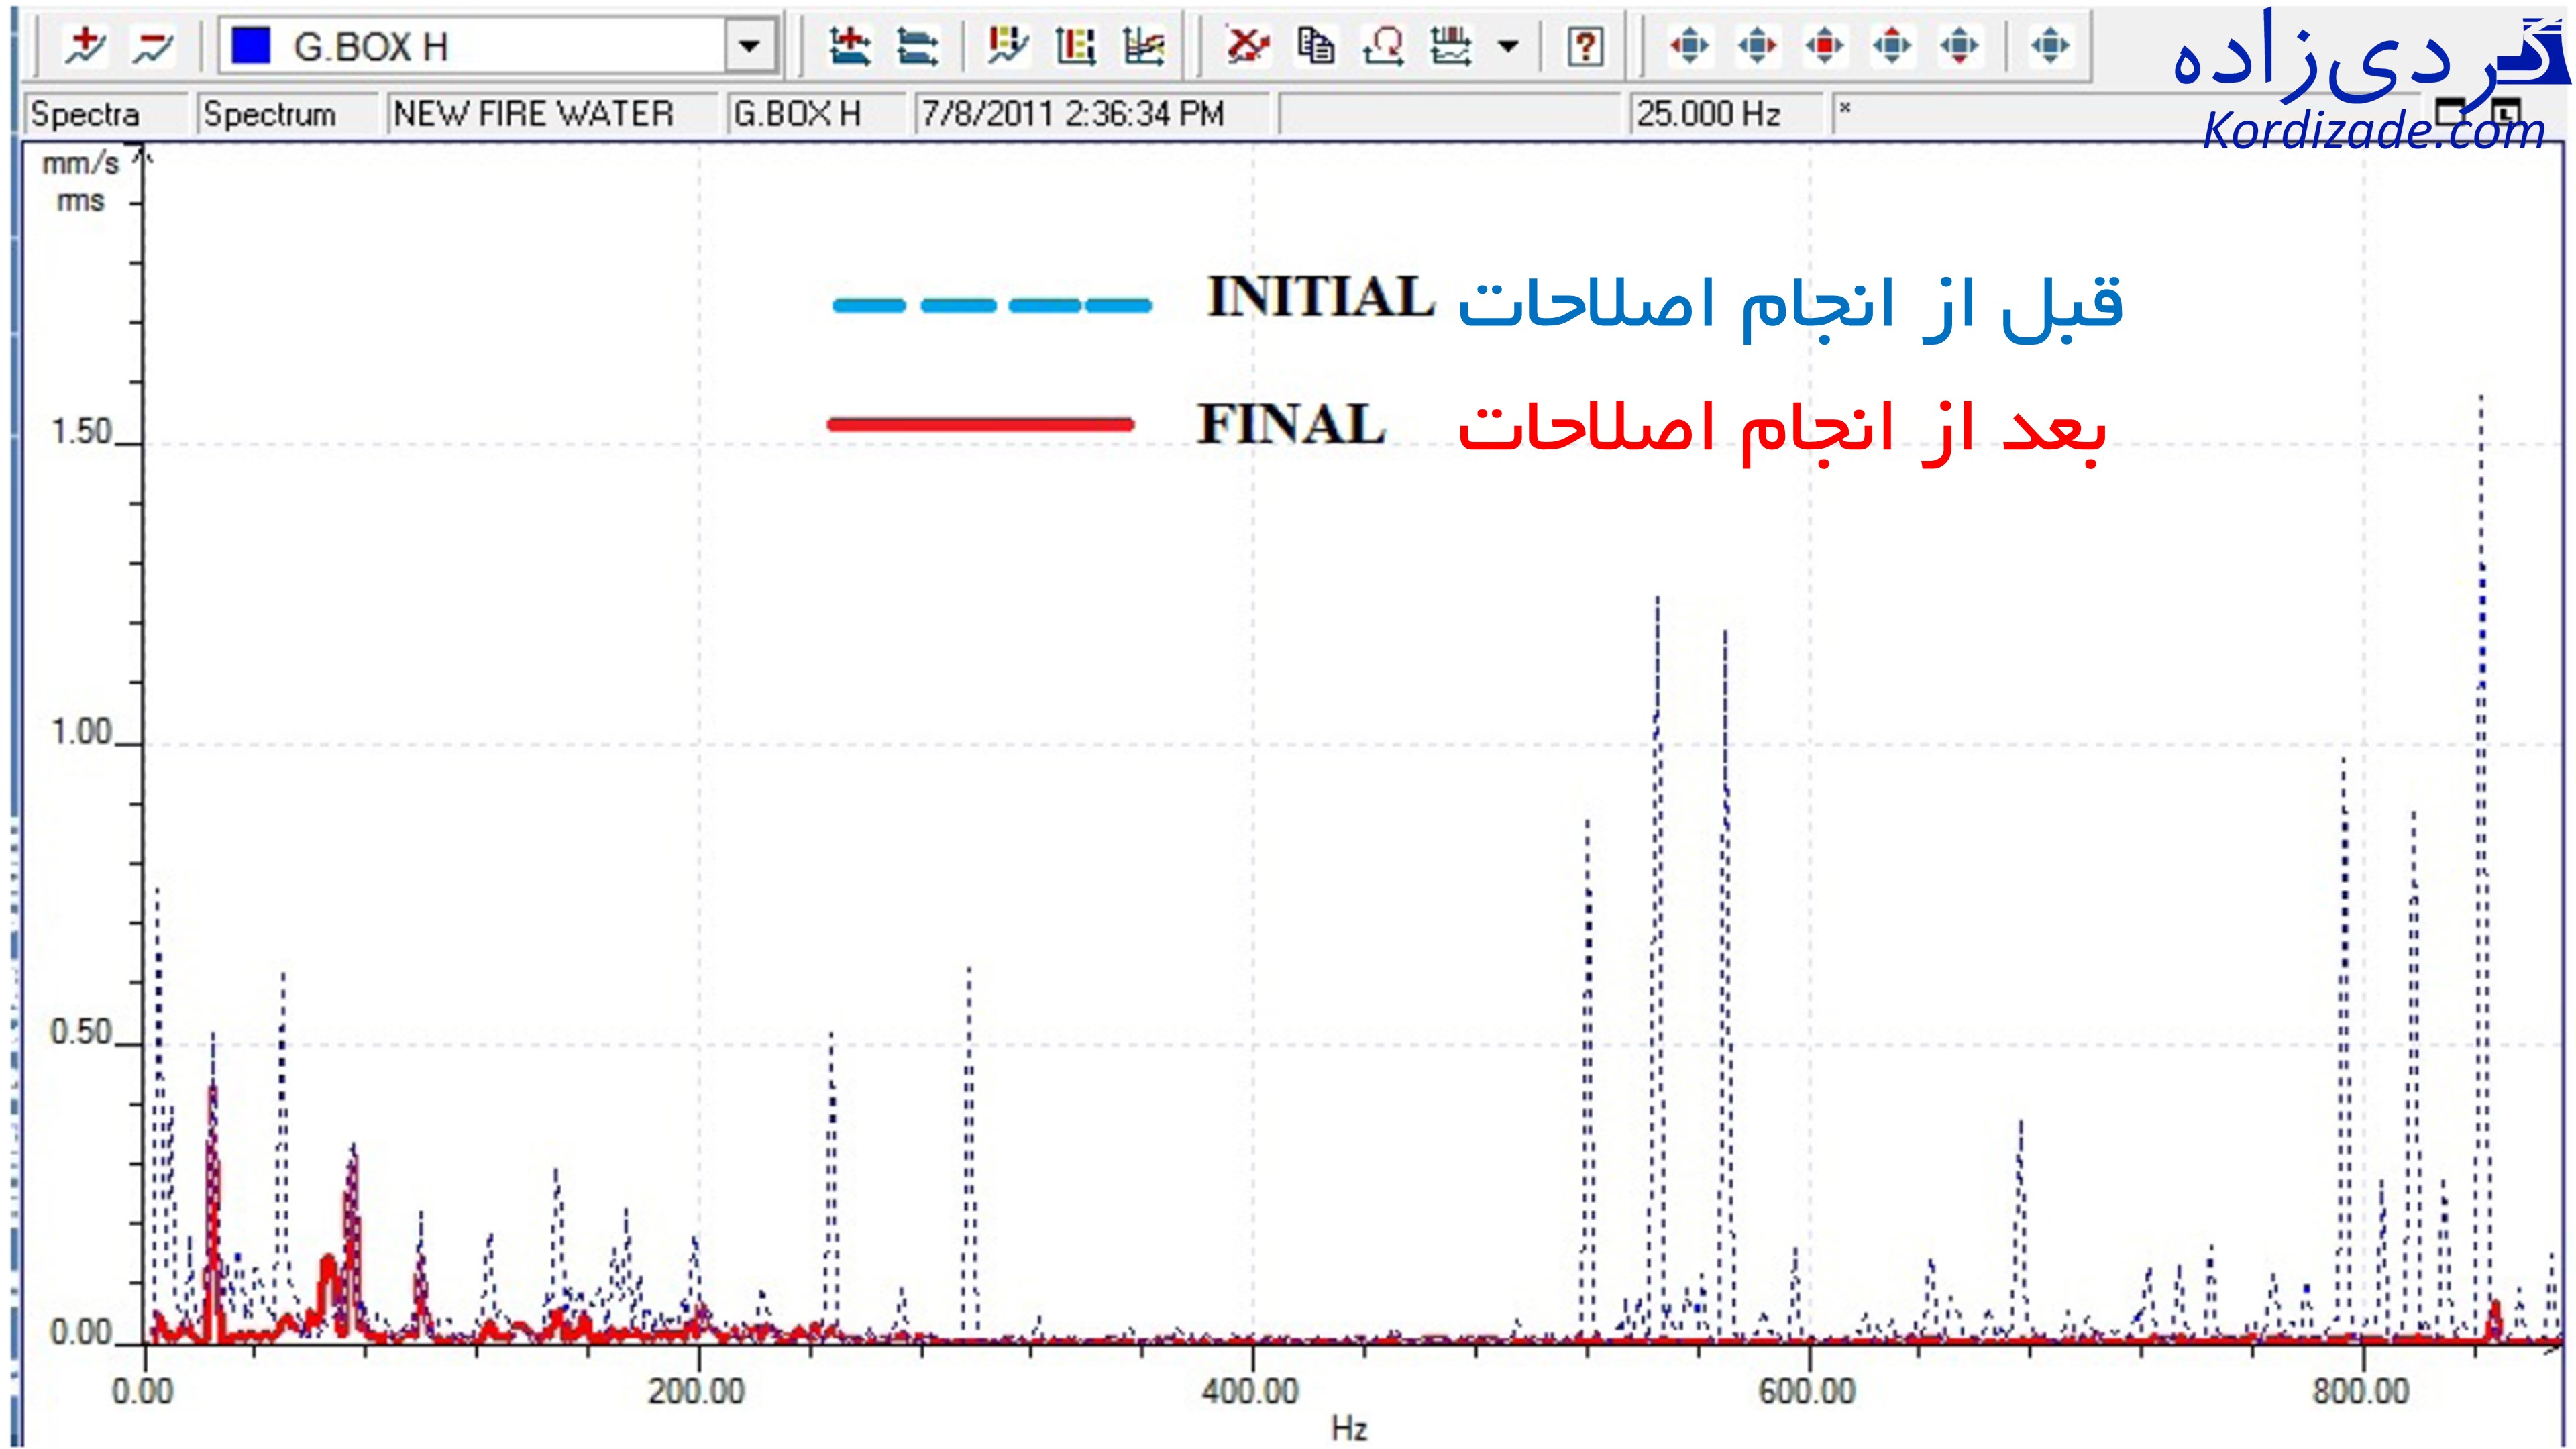Click the chart with checkmark icon
The image size is (2576, 1449).
(1007, 46)
